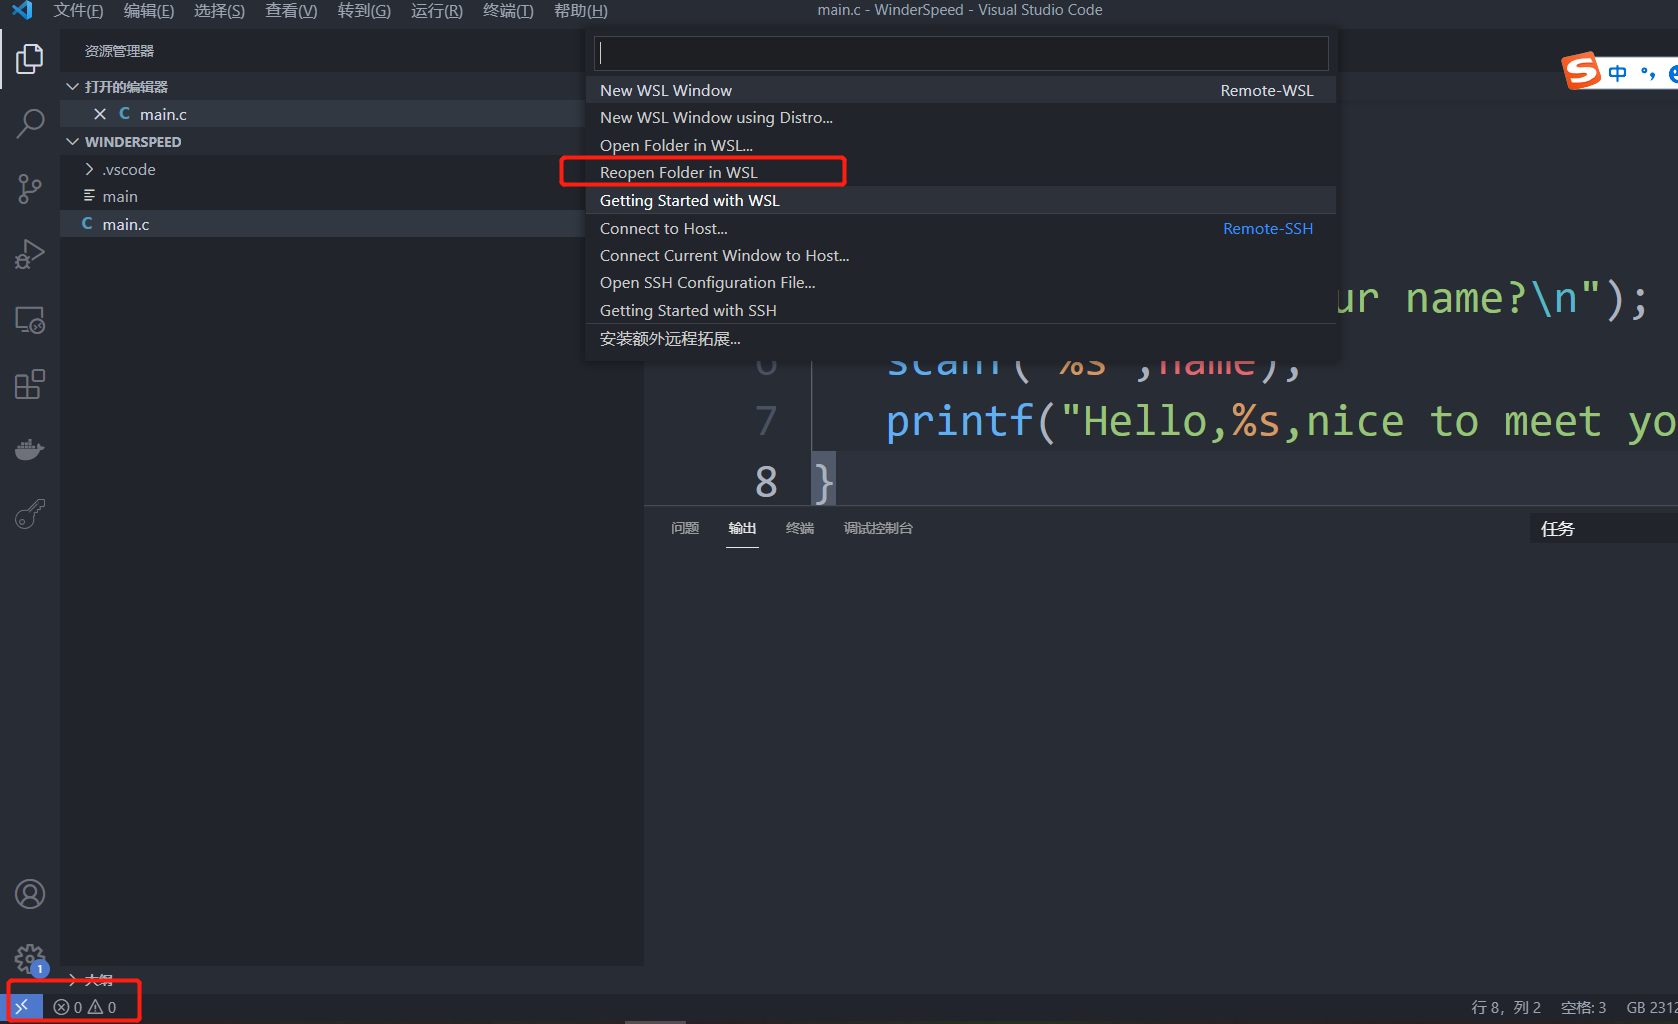
Task: Expand the .vscode folder
Action: click(x=89, y=169)
